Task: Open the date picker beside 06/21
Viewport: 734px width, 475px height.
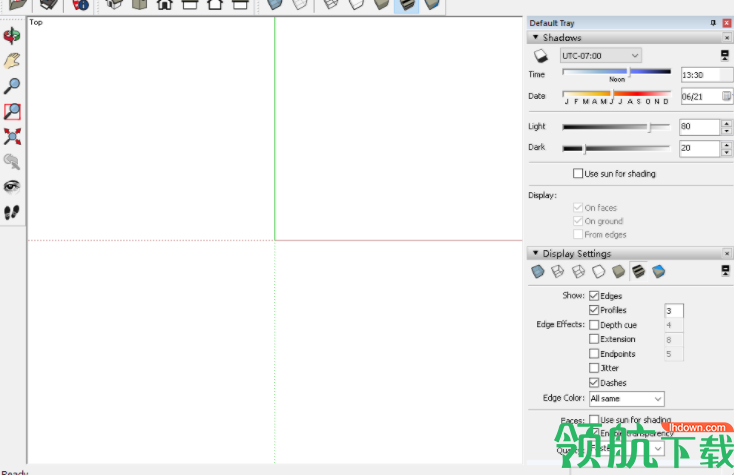Action: [726, 96]
